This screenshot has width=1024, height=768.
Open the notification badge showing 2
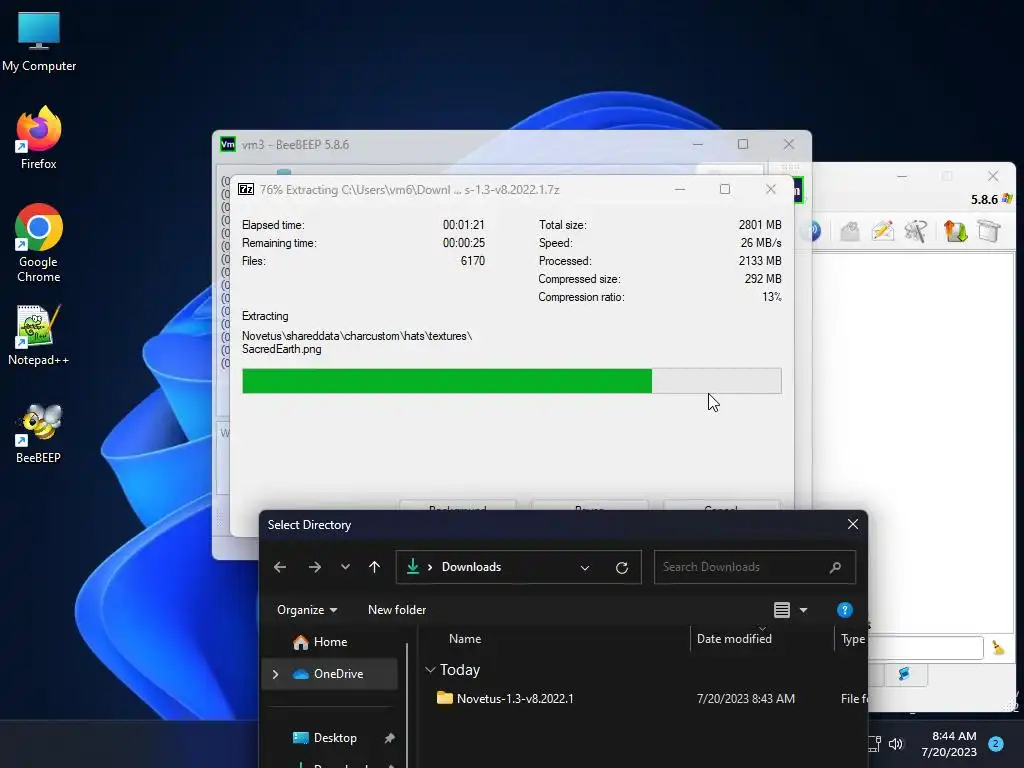coord(996,743)
